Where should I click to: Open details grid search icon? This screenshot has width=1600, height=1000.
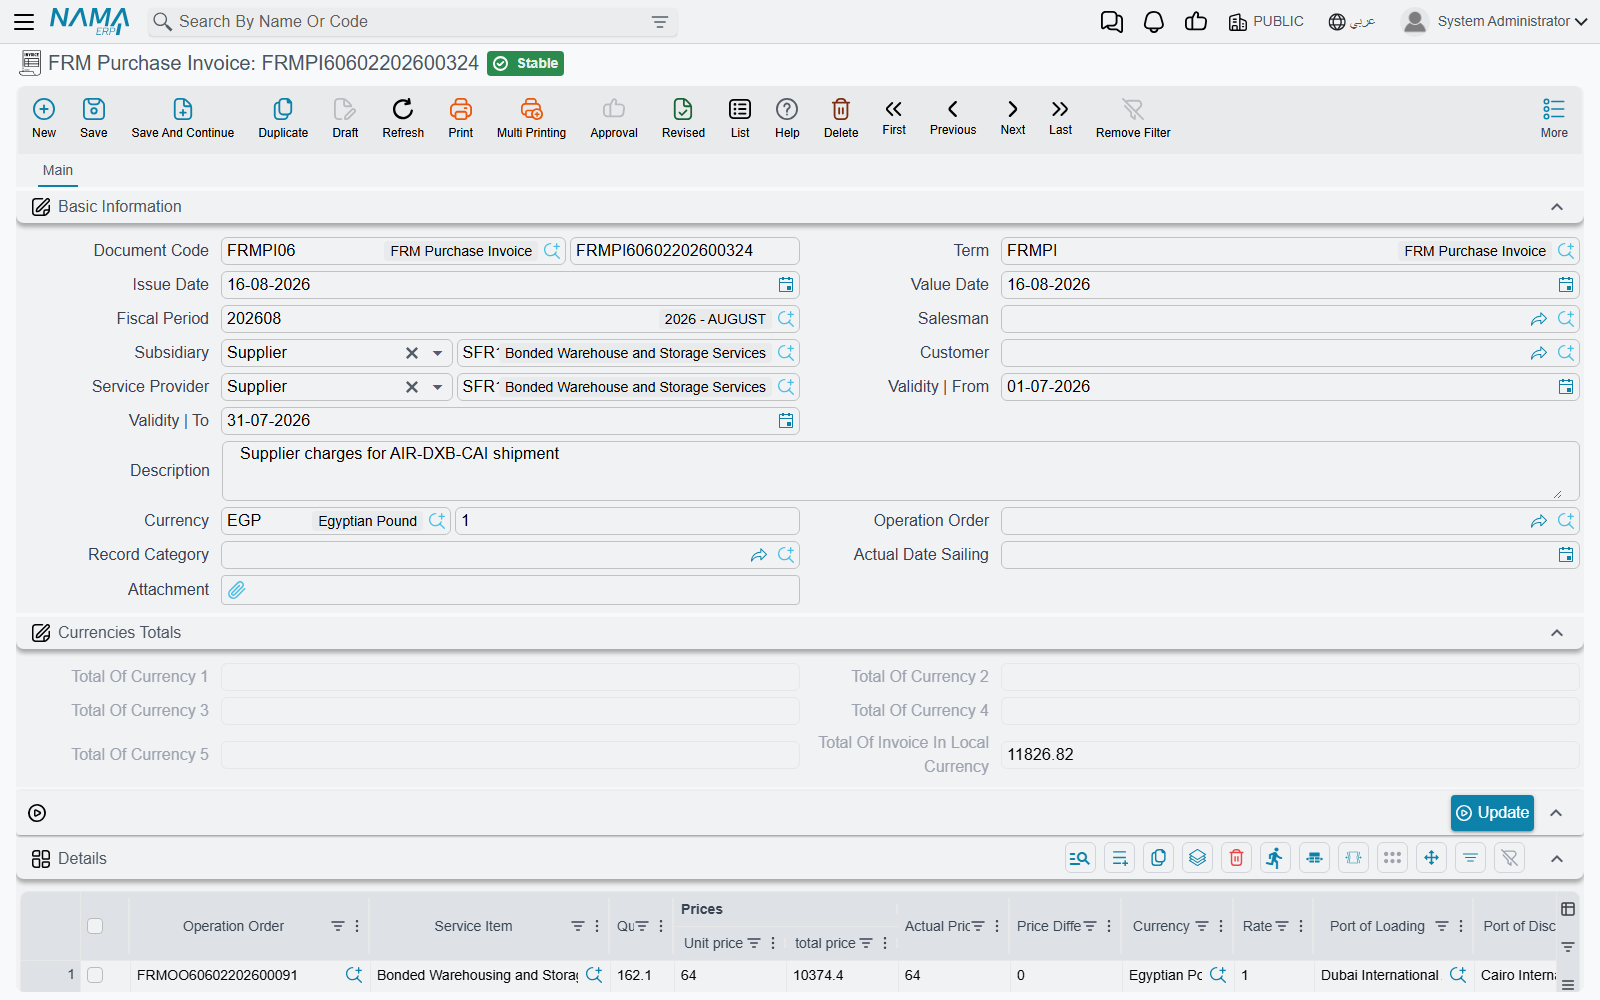[x=1080, y=858]
